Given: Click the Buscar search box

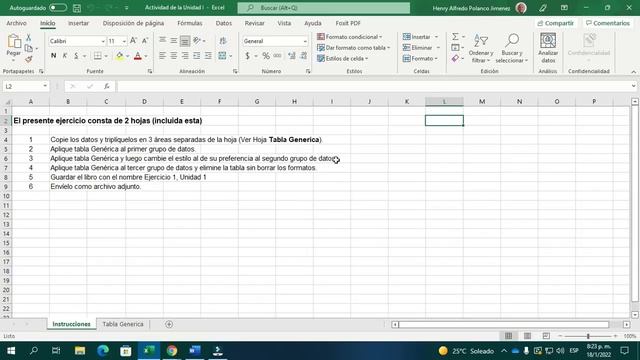Looking at the screenshot, I should 324,8.
